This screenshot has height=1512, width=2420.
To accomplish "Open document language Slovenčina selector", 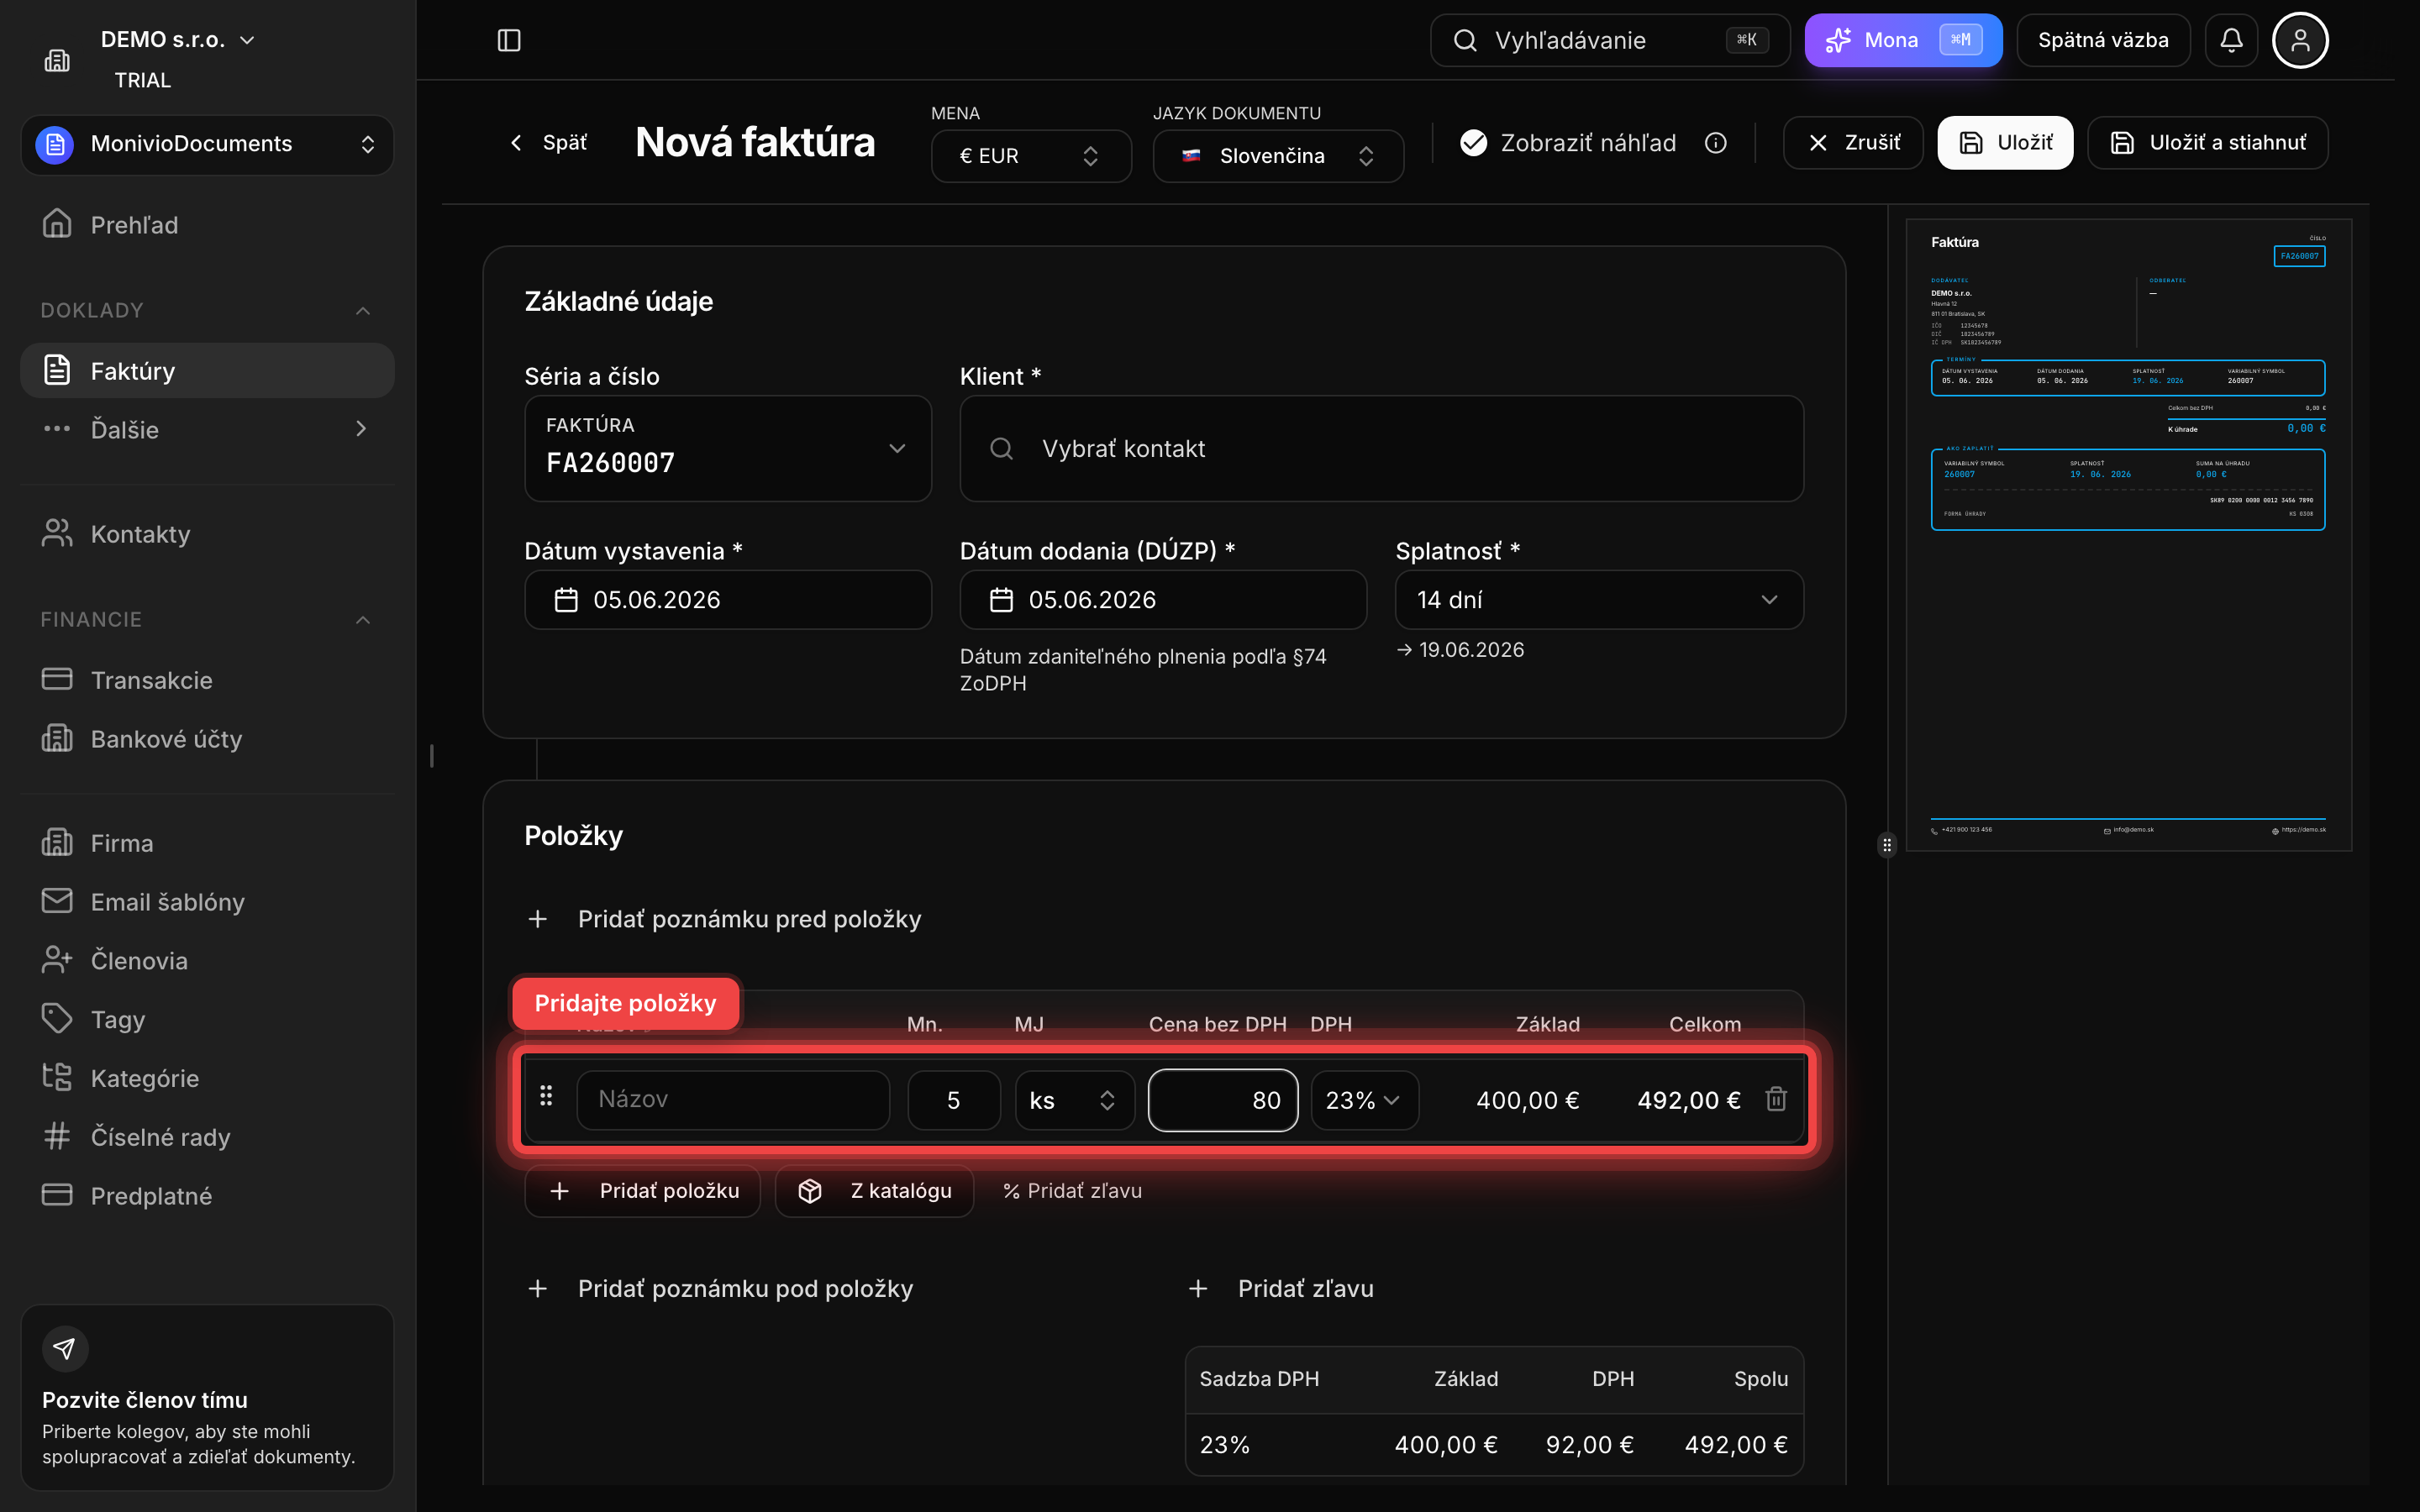I will 1278,156.
